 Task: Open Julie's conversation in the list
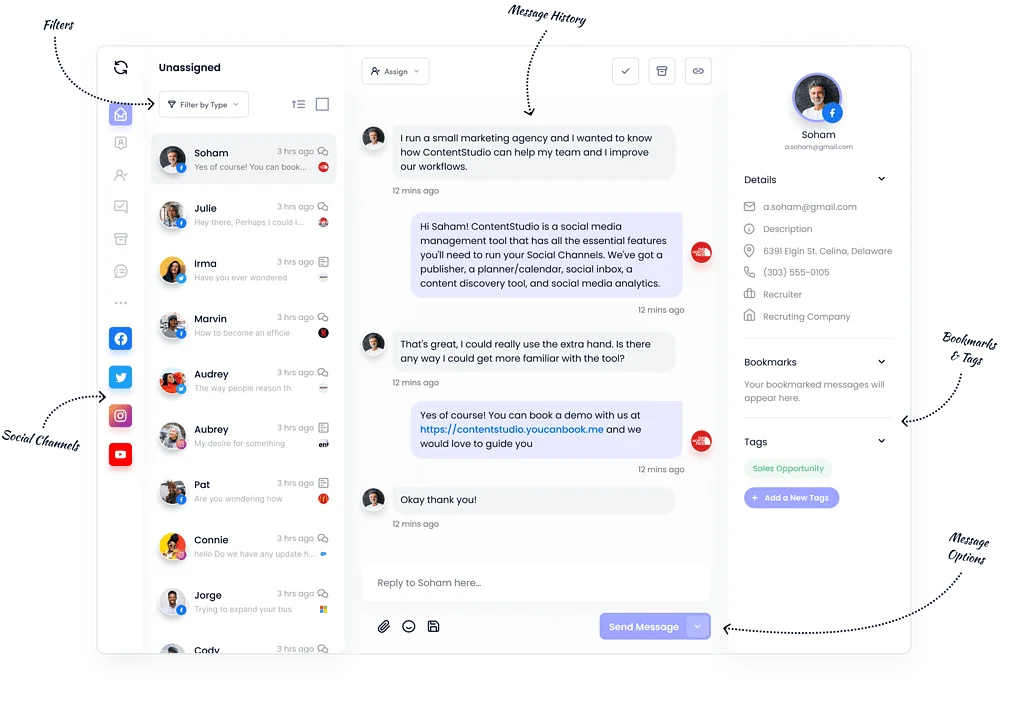(244, 215)
